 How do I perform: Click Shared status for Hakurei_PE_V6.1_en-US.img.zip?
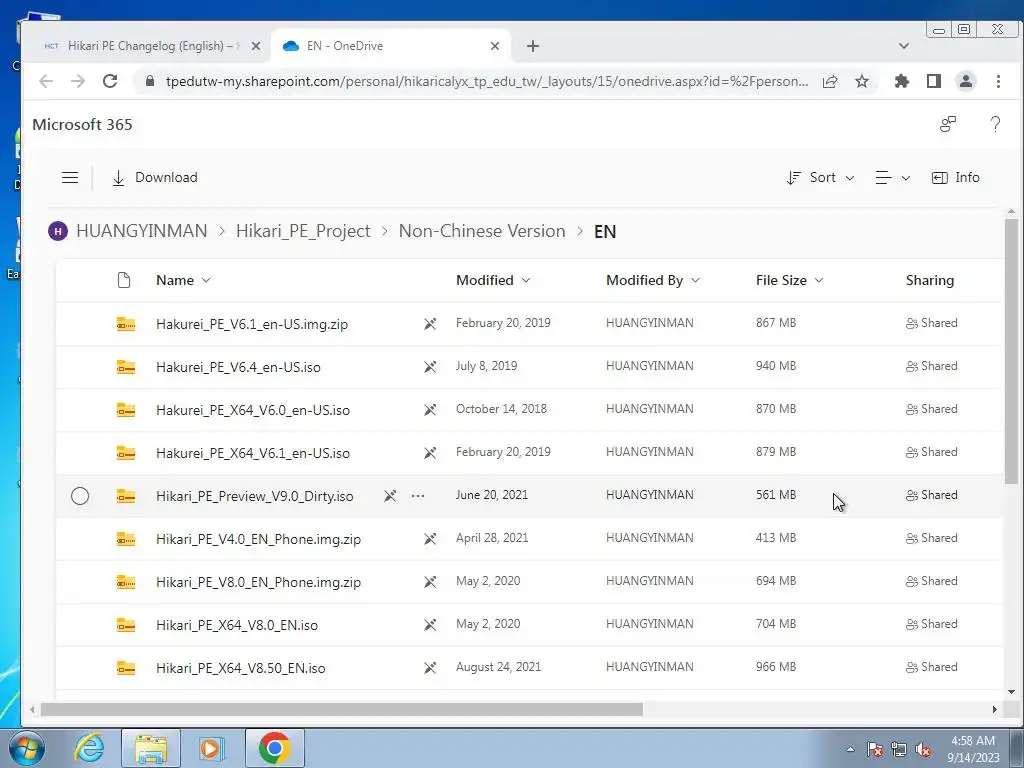click(x=932, y=323)
